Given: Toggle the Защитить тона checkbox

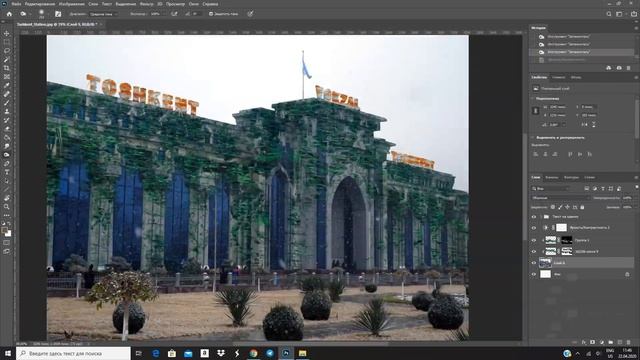Looking at the screenshot, I should [x=211, y=14].
